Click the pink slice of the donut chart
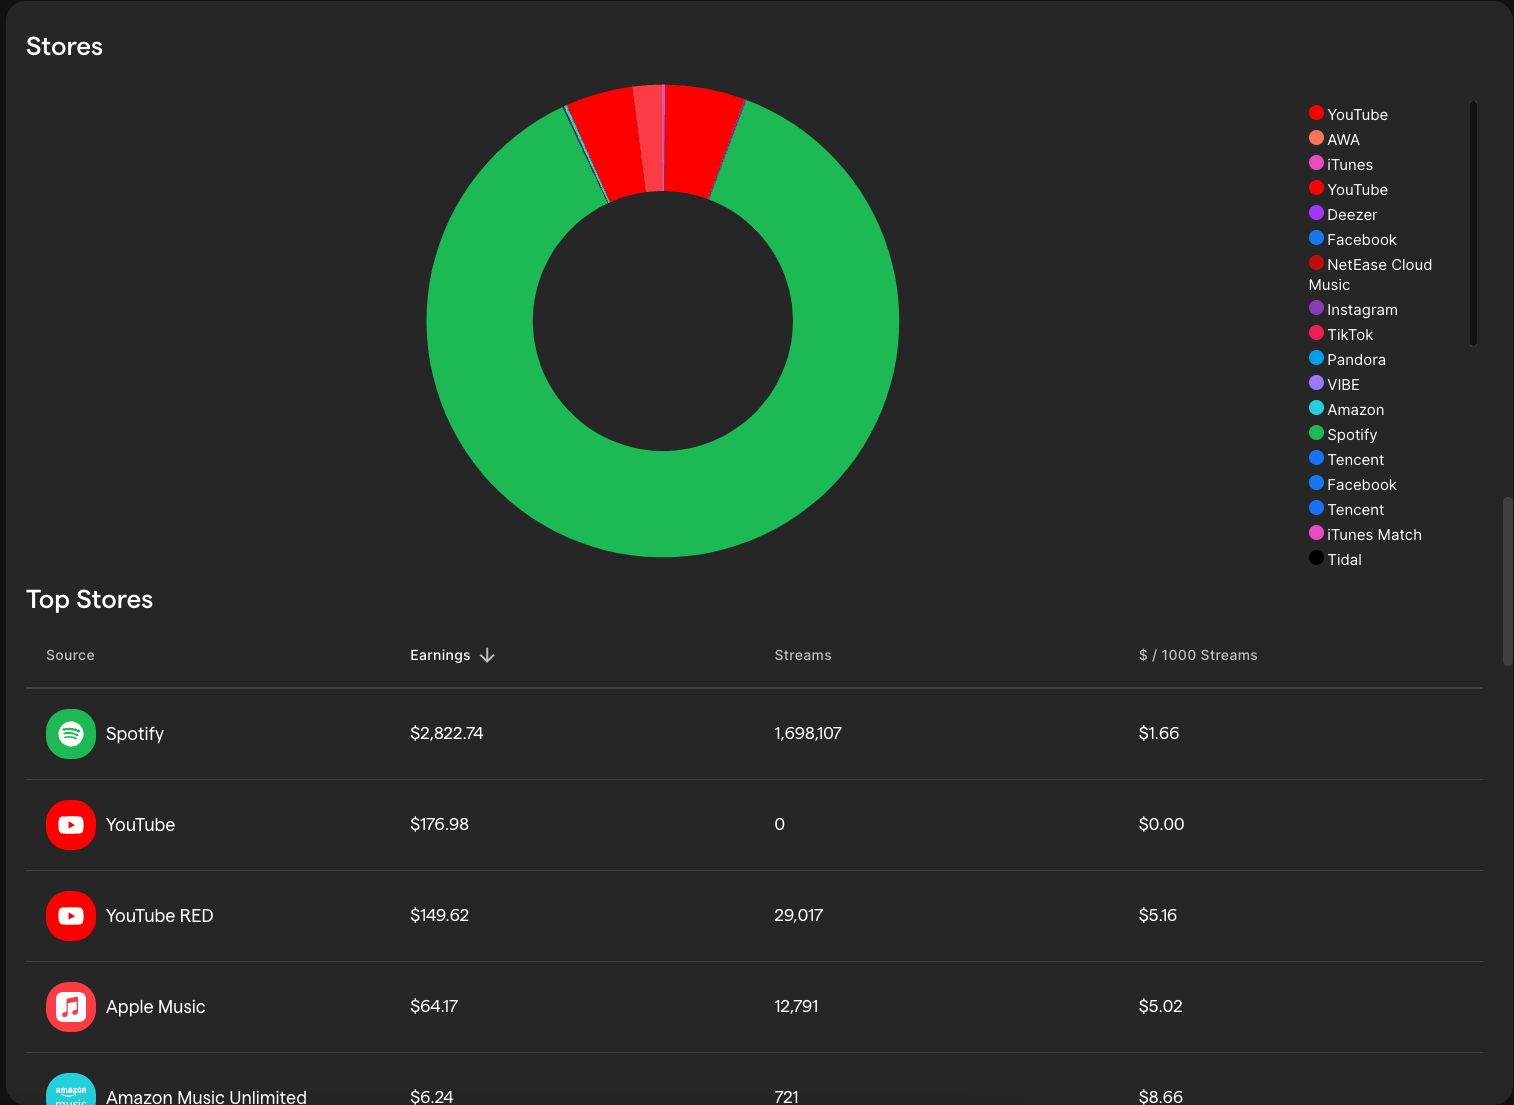This screenshot has width=1514, height=1105. point(650,138)
